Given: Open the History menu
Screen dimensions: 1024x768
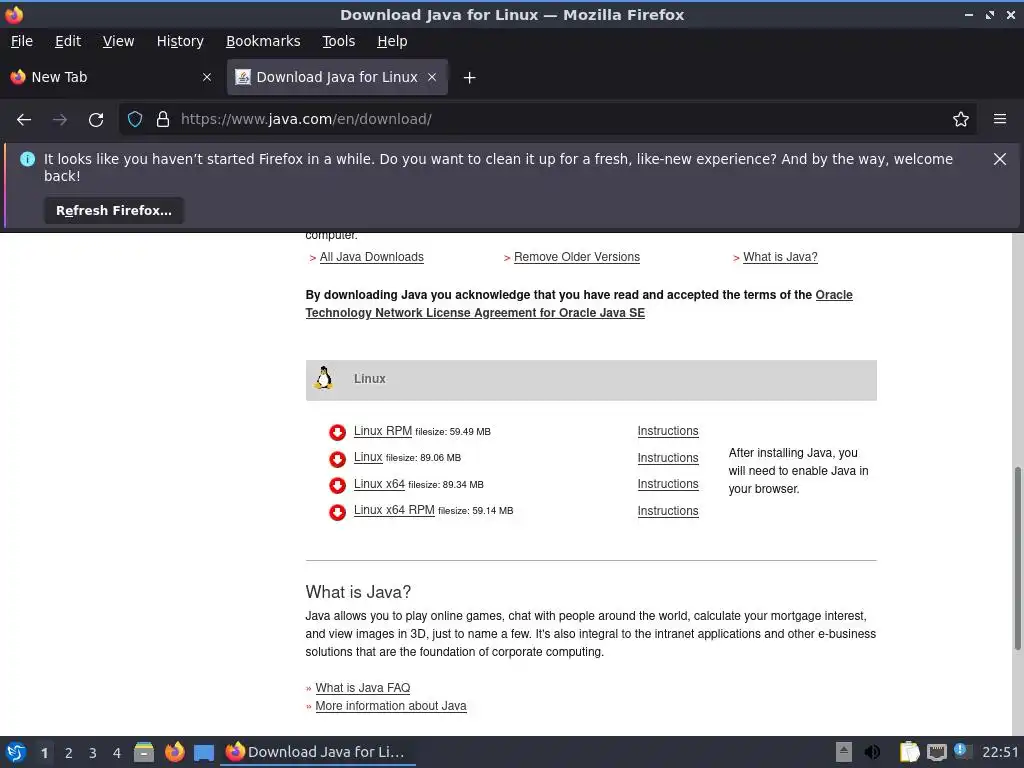Looking at the screenshot, I should [180, 41].
